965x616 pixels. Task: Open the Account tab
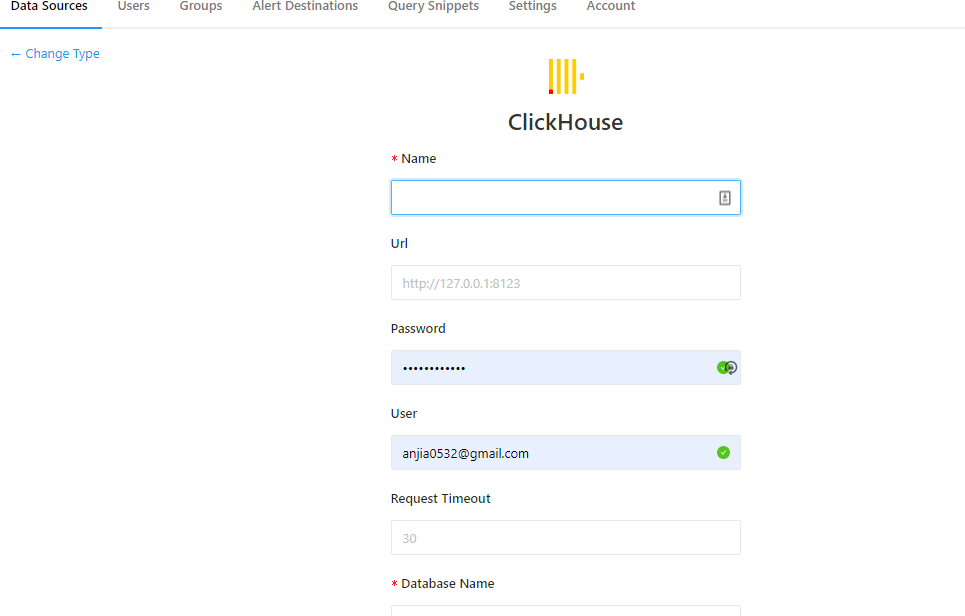pyautogui.click(x=611, y=7)
